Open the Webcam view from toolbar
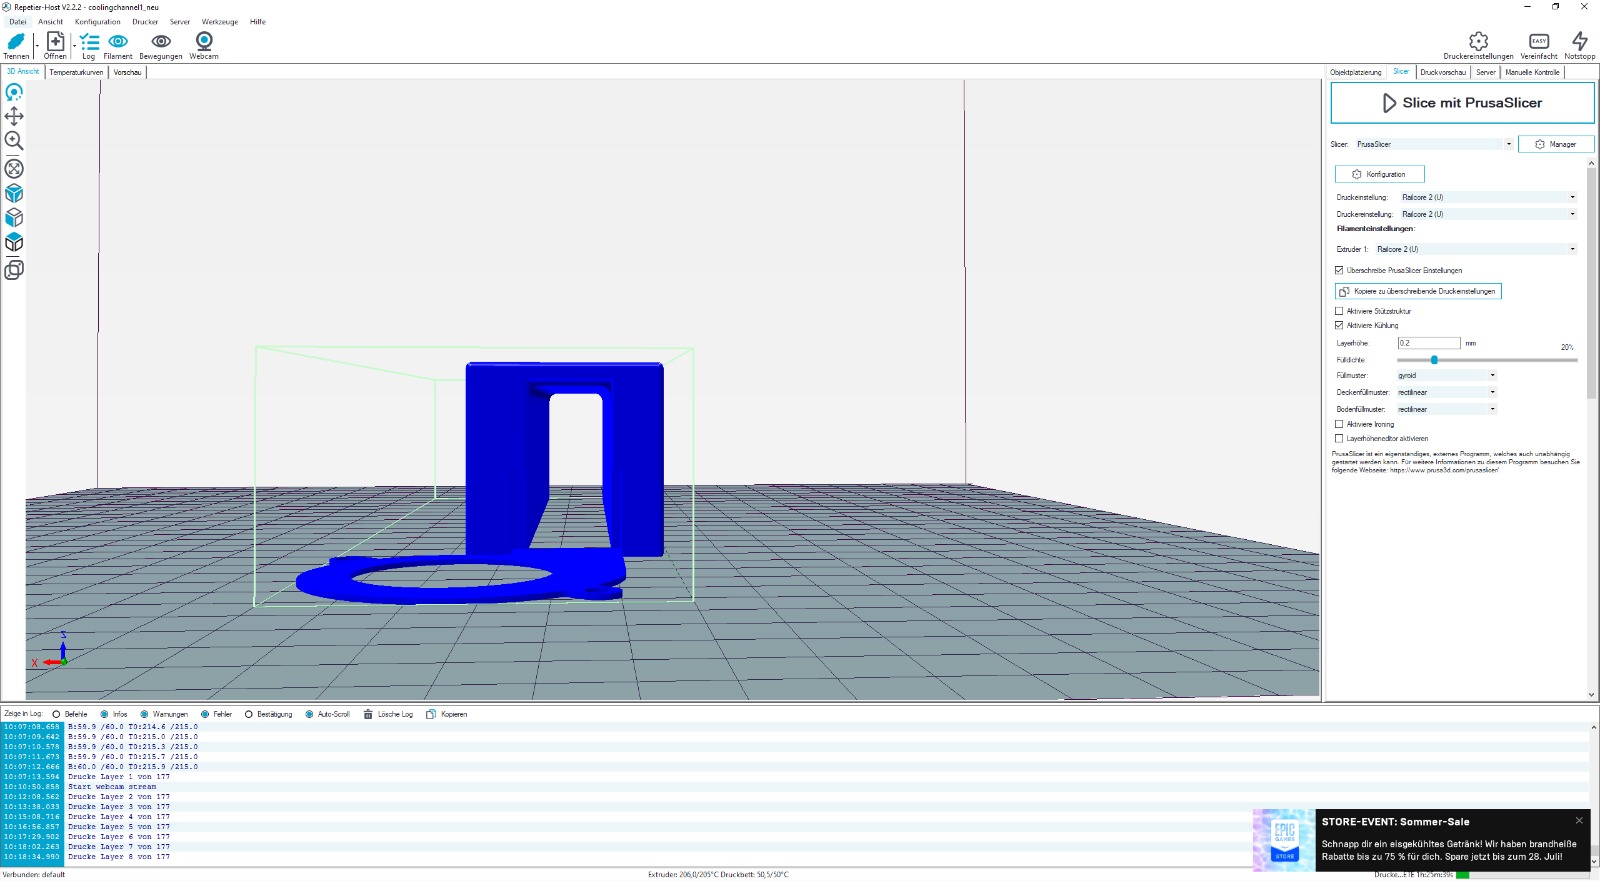This screenshot has width=1600, height=881. click(x=204, y=41)
